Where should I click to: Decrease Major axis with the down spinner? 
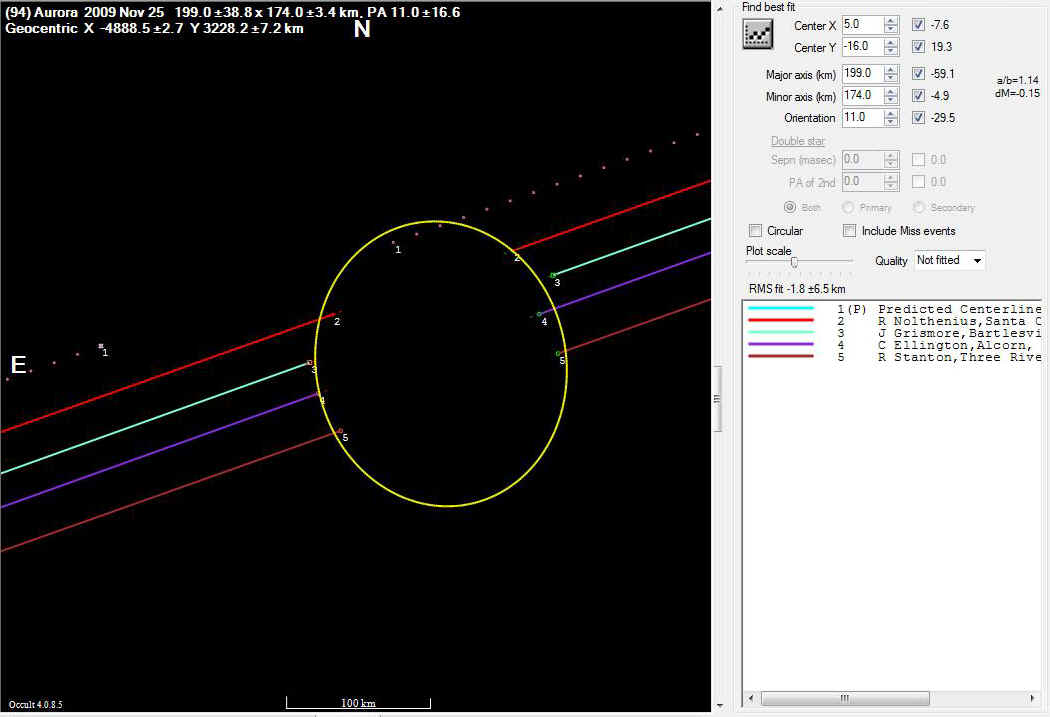[891, 78]
